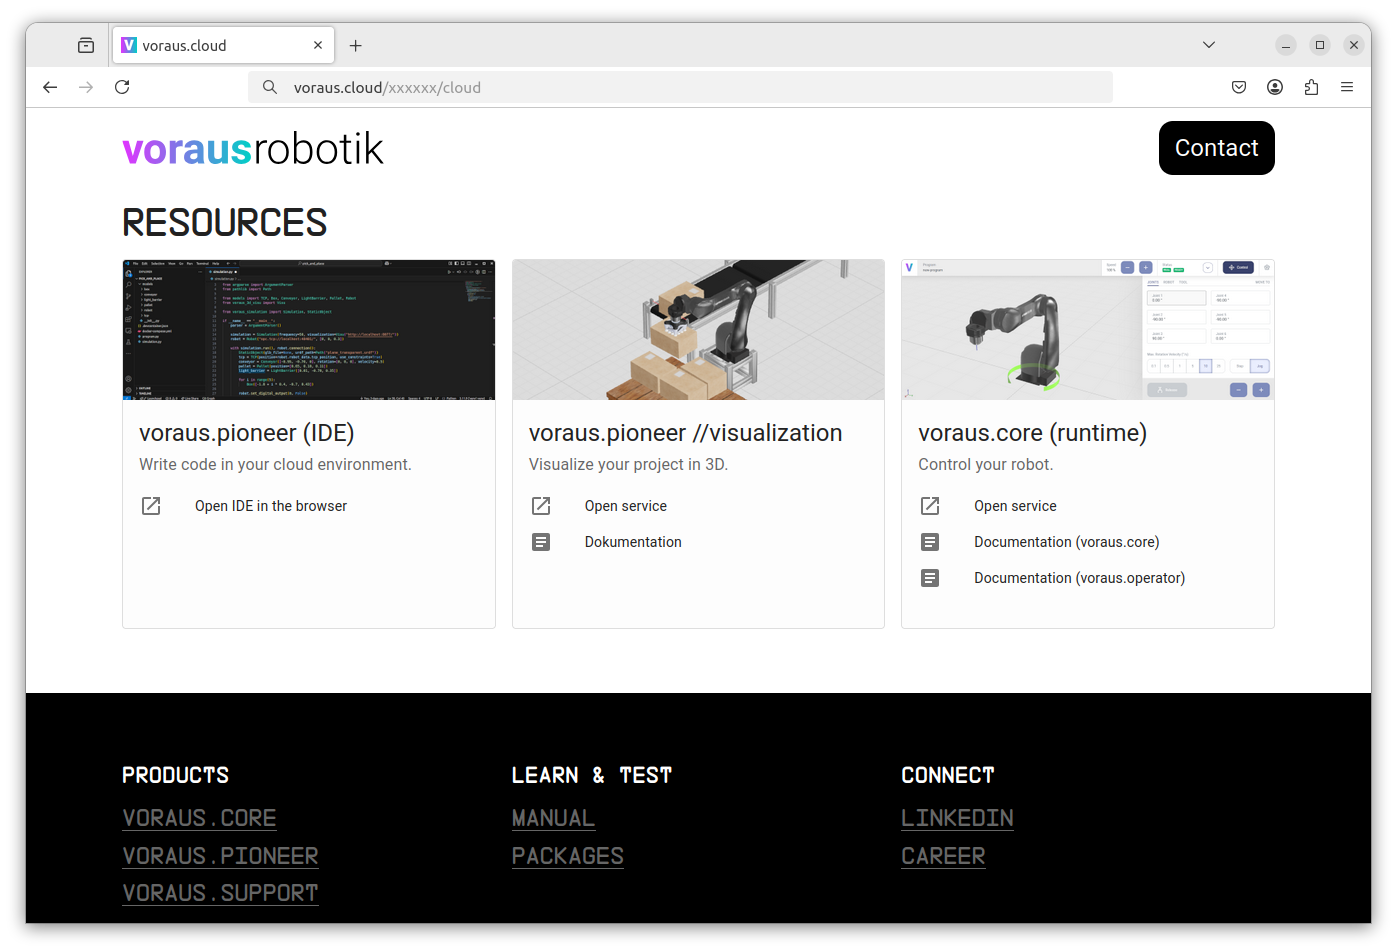Viewport: 1397px width, 952px height.
Task: Click the document icon beside Documentation (voraus.operator)
Action: tap(930, 578)
